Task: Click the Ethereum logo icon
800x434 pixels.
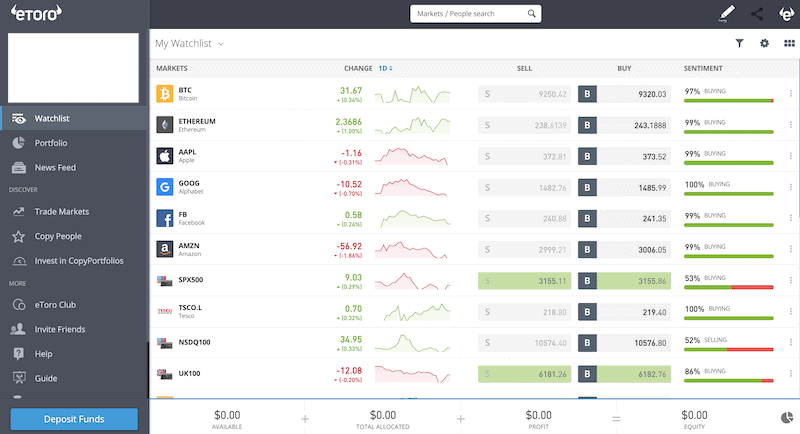Action: 164,125
